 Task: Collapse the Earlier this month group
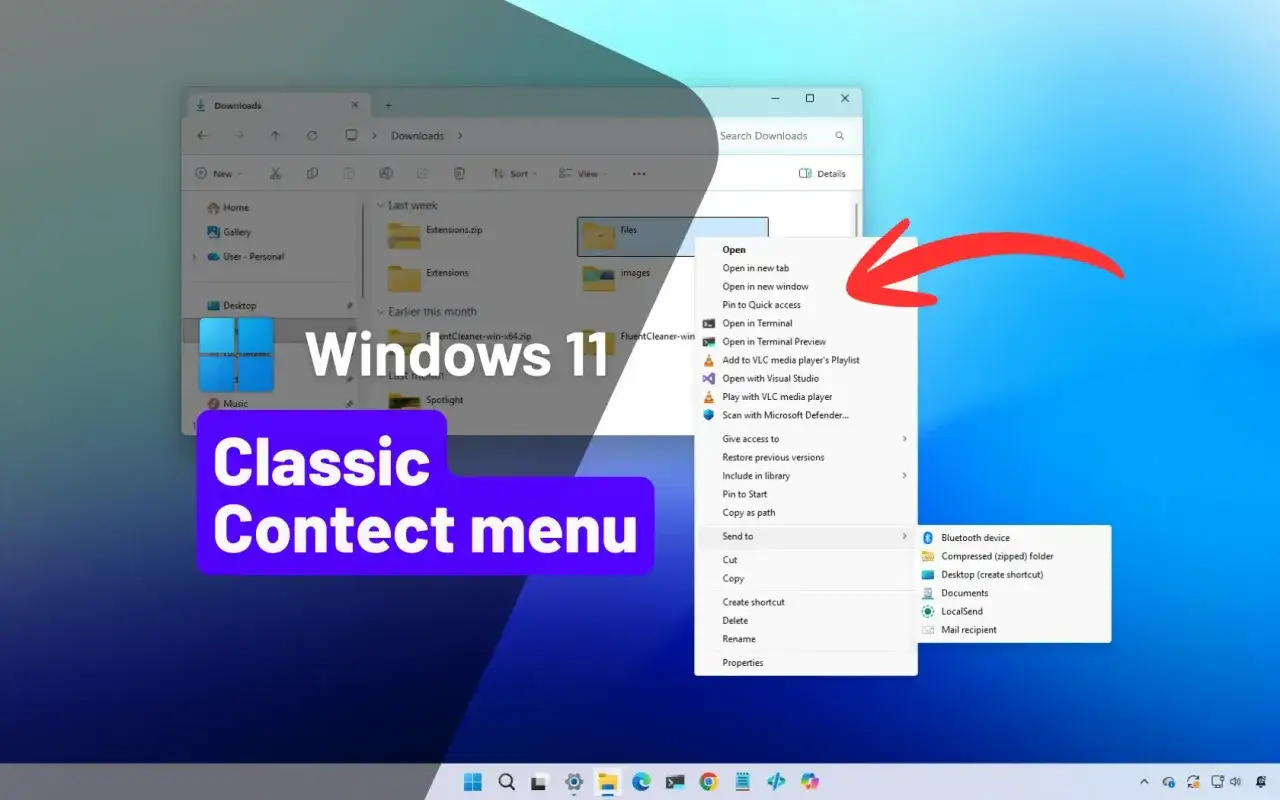click(380, 311)
